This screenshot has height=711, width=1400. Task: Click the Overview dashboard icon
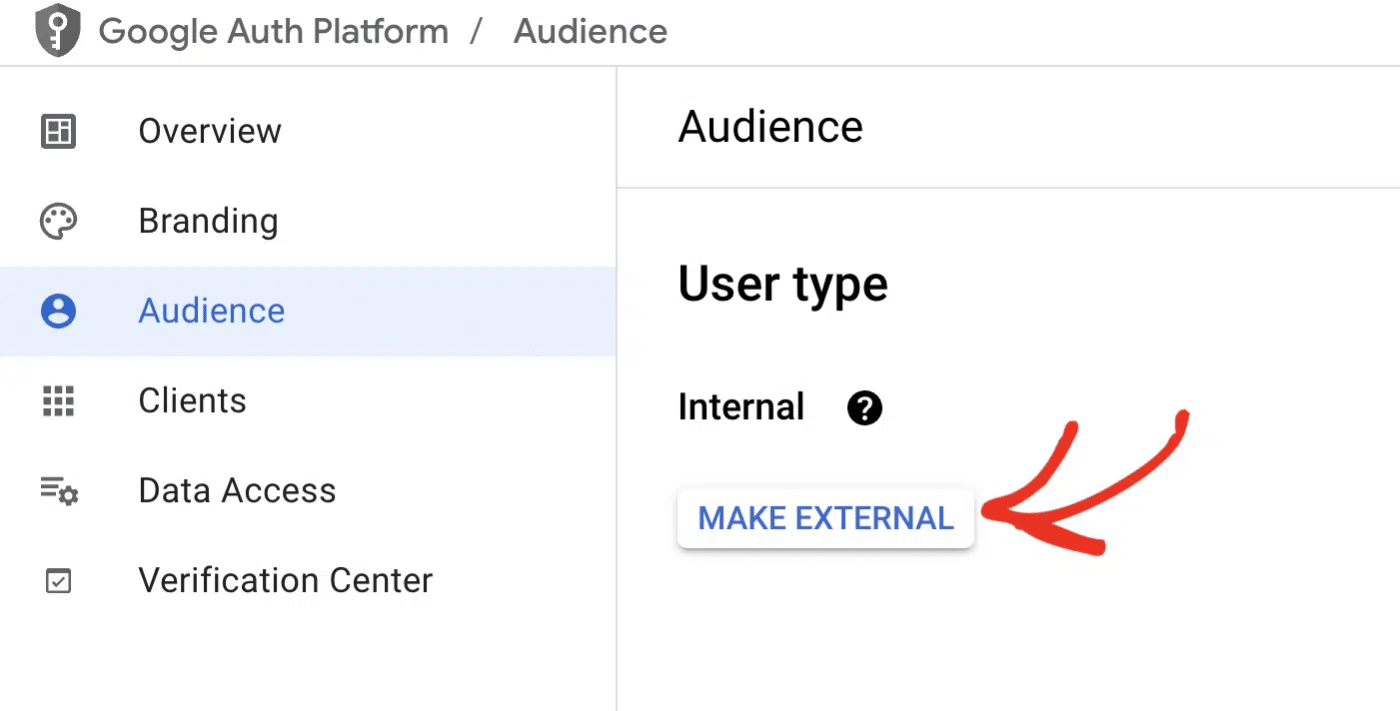point(58,131)
